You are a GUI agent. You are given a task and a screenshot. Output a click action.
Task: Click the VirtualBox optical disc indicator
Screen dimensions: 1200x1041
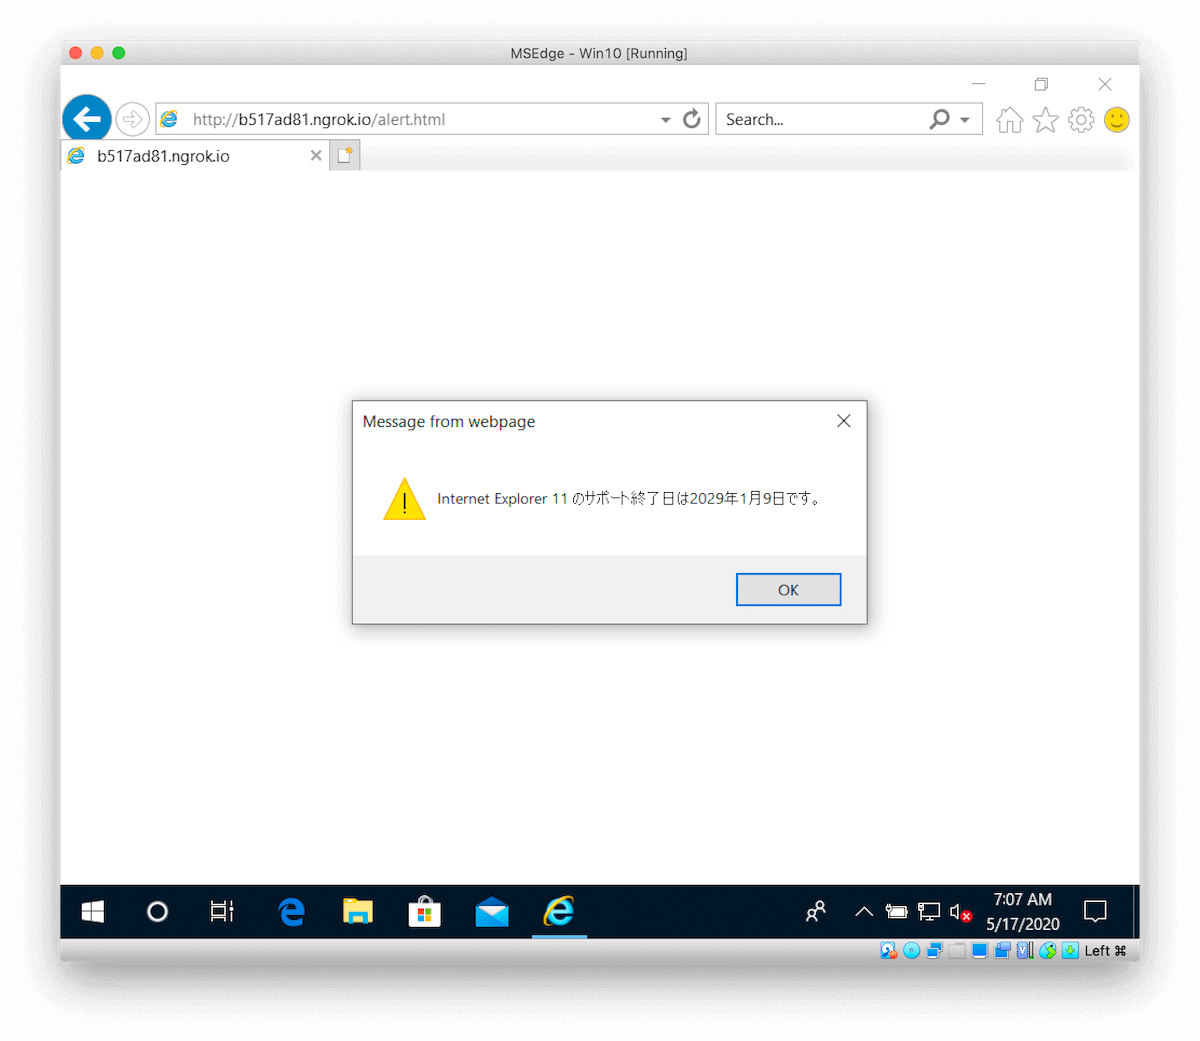[x=911, y=950]
